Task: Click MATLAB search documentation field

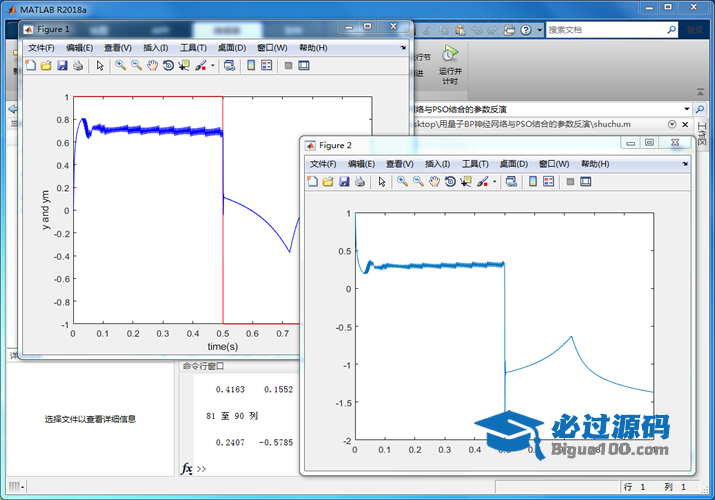Action: (606, 30)
